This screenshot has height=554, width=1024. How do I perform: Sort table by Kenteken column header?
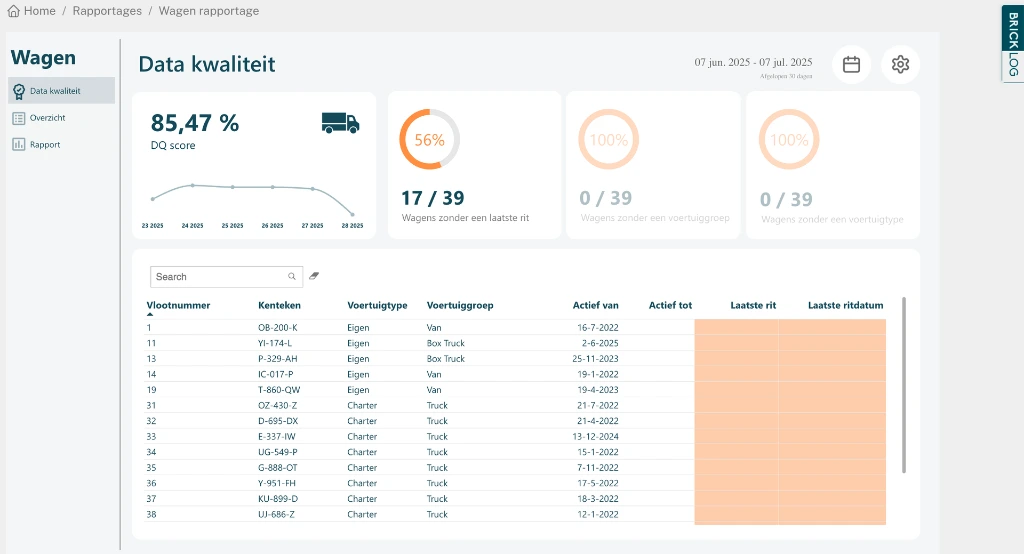pyautogui.click(x=279, y=305)
